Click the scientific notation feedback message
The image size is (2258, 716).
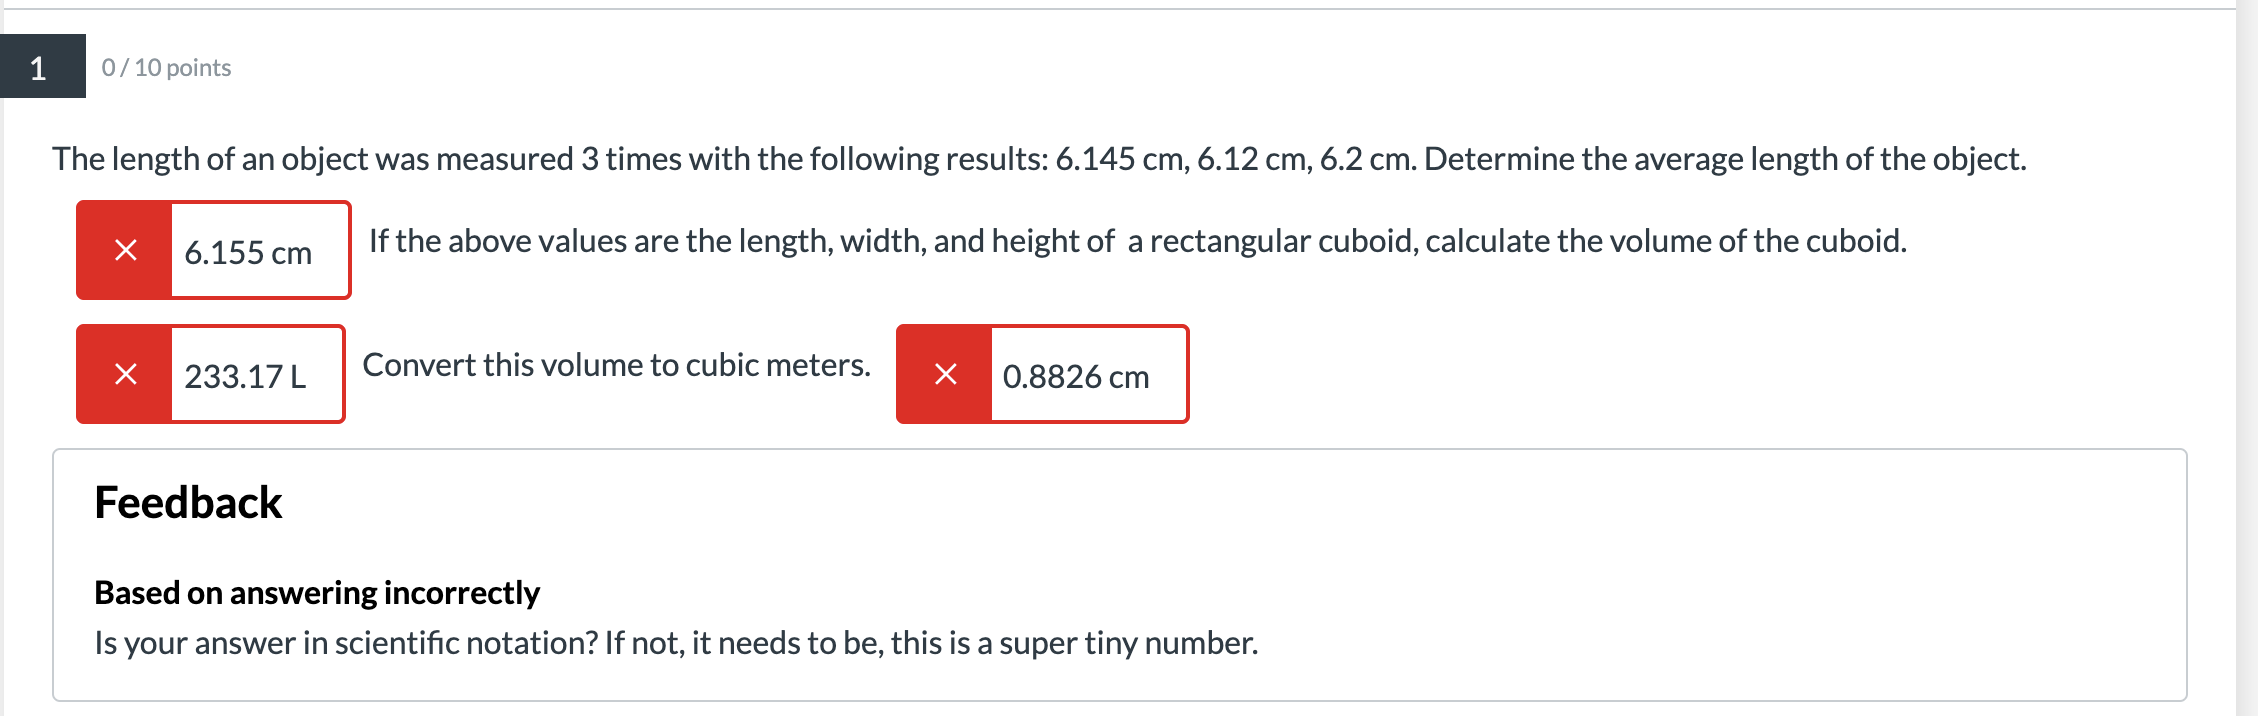tap(676, 645)
